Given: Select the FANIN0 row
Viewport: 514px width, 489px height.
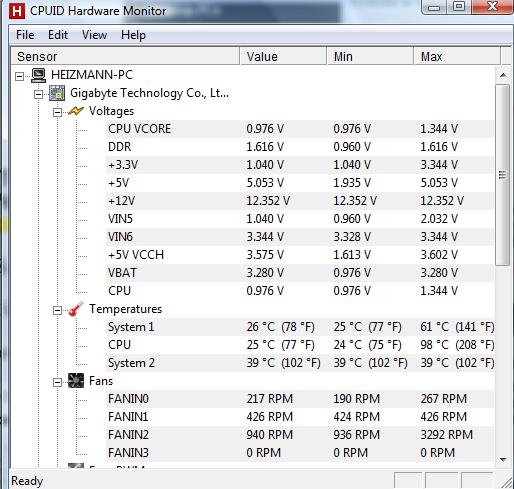Looking at the screenshot, I should click(300, 399).
